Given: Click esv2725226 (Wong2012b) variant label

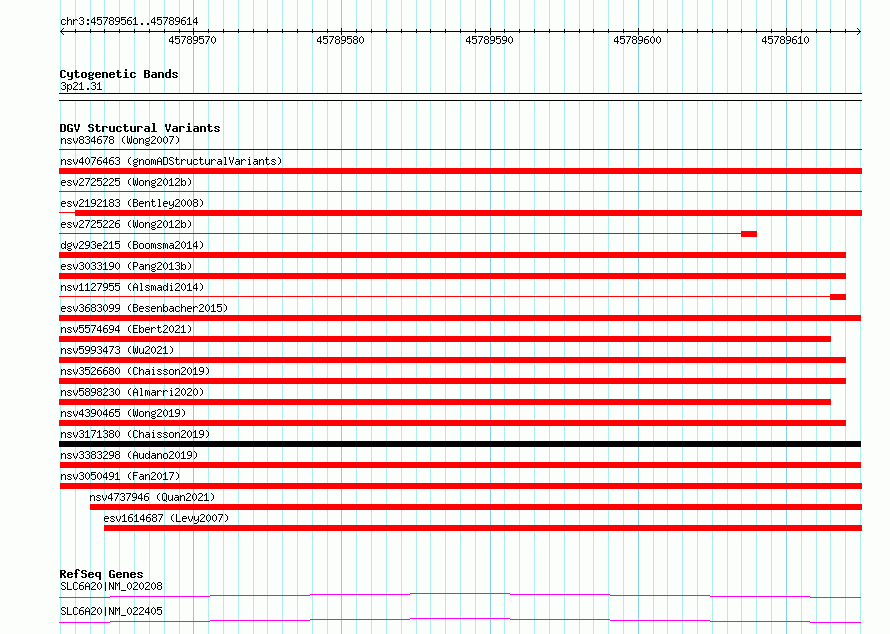Looking at the screenshot, I should [x=126, y=224].
